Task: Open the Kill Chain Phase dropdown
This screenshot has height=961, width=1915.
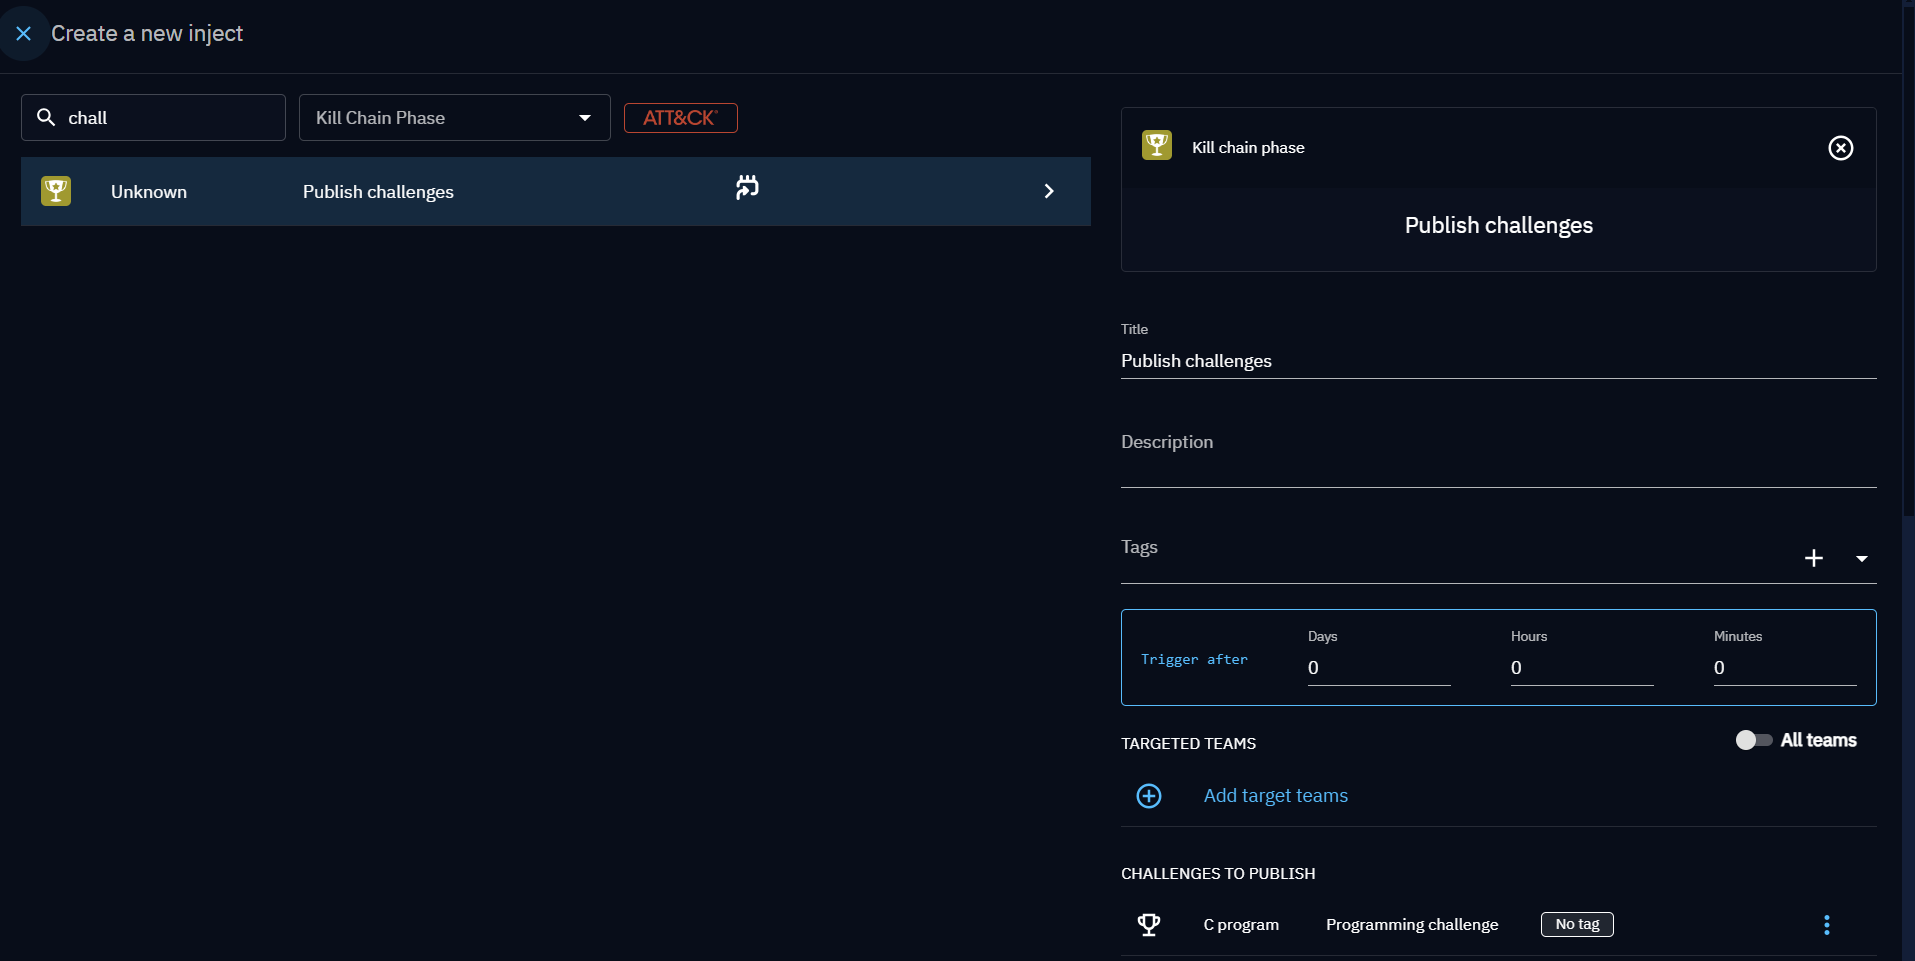Action: pos(454,118)
